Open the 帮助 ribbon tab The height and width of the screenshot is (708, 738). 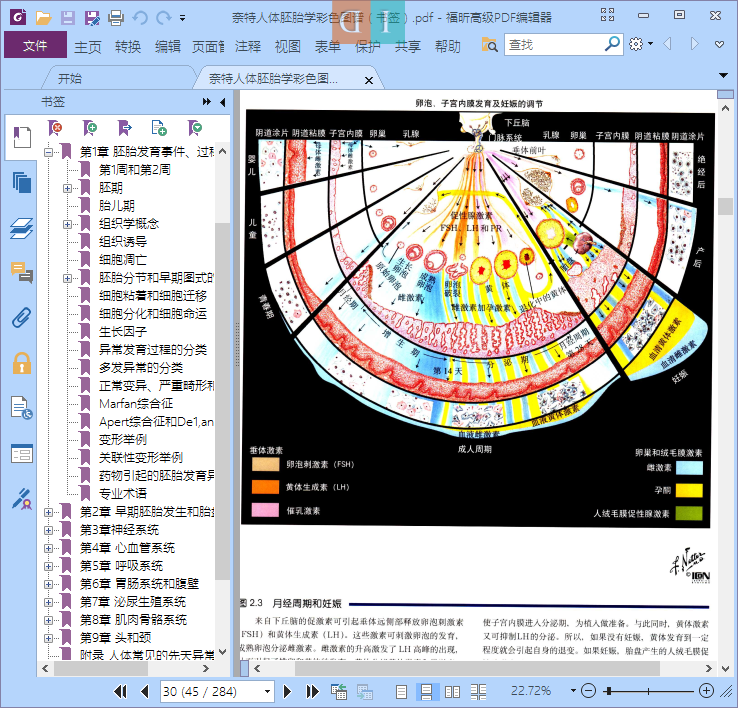[448, 47]
